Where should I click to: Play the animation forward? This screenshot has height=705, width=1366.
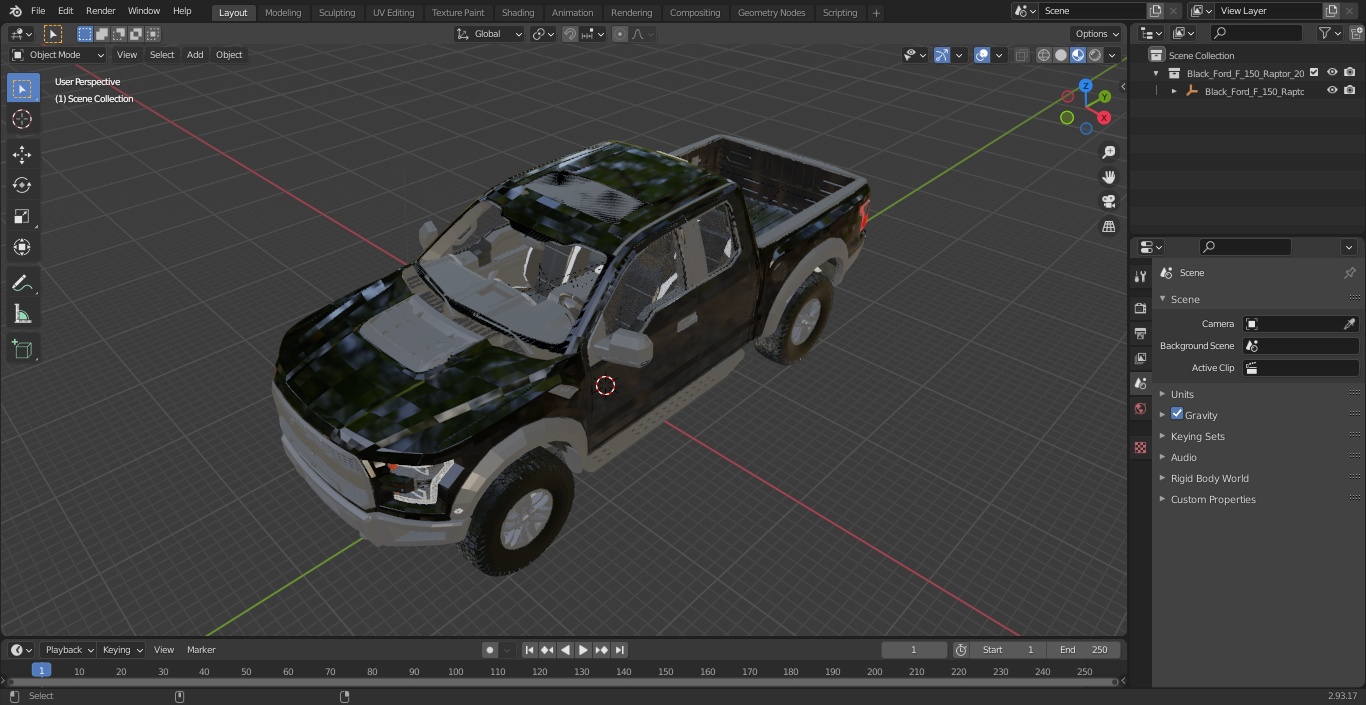pos(583,650)
